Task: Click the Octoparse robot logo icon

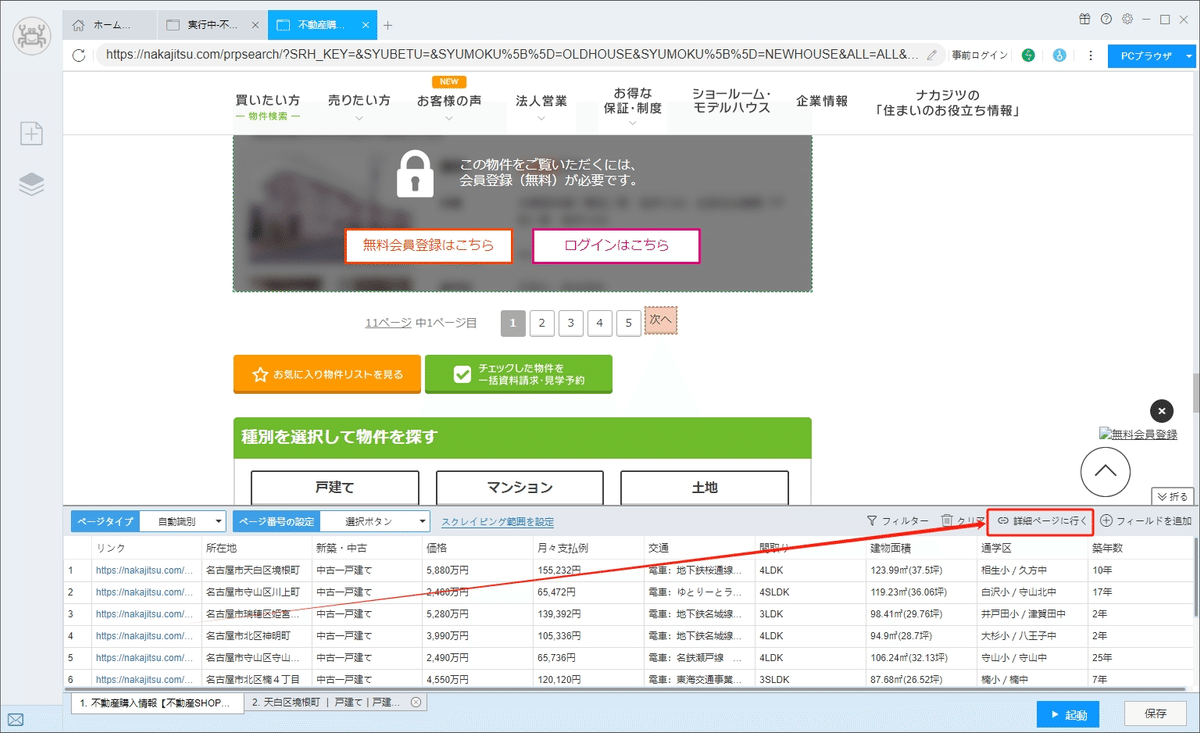Action: pos(32,37)
